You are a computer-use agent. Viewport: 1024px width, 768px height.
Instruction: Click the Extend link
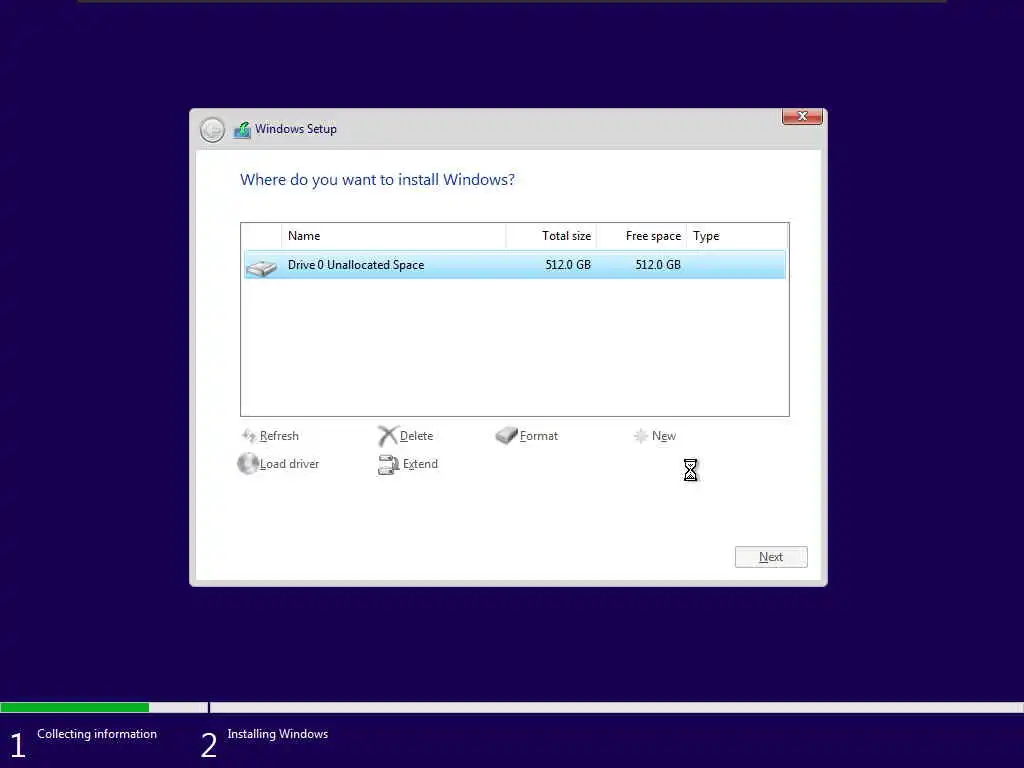click(x=420, y=464)
